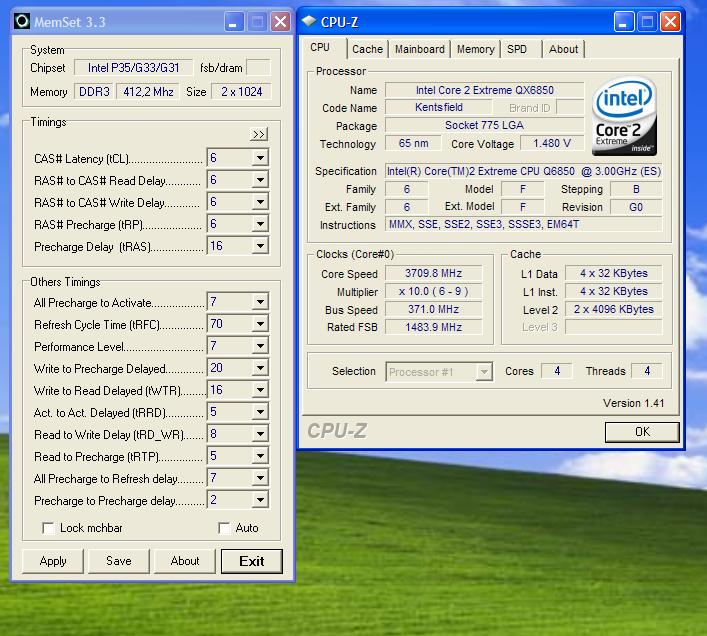Viewport: 707px width, 636px height.
Task: Close the MemSet 3.3 window
Action: click(280, 21)
